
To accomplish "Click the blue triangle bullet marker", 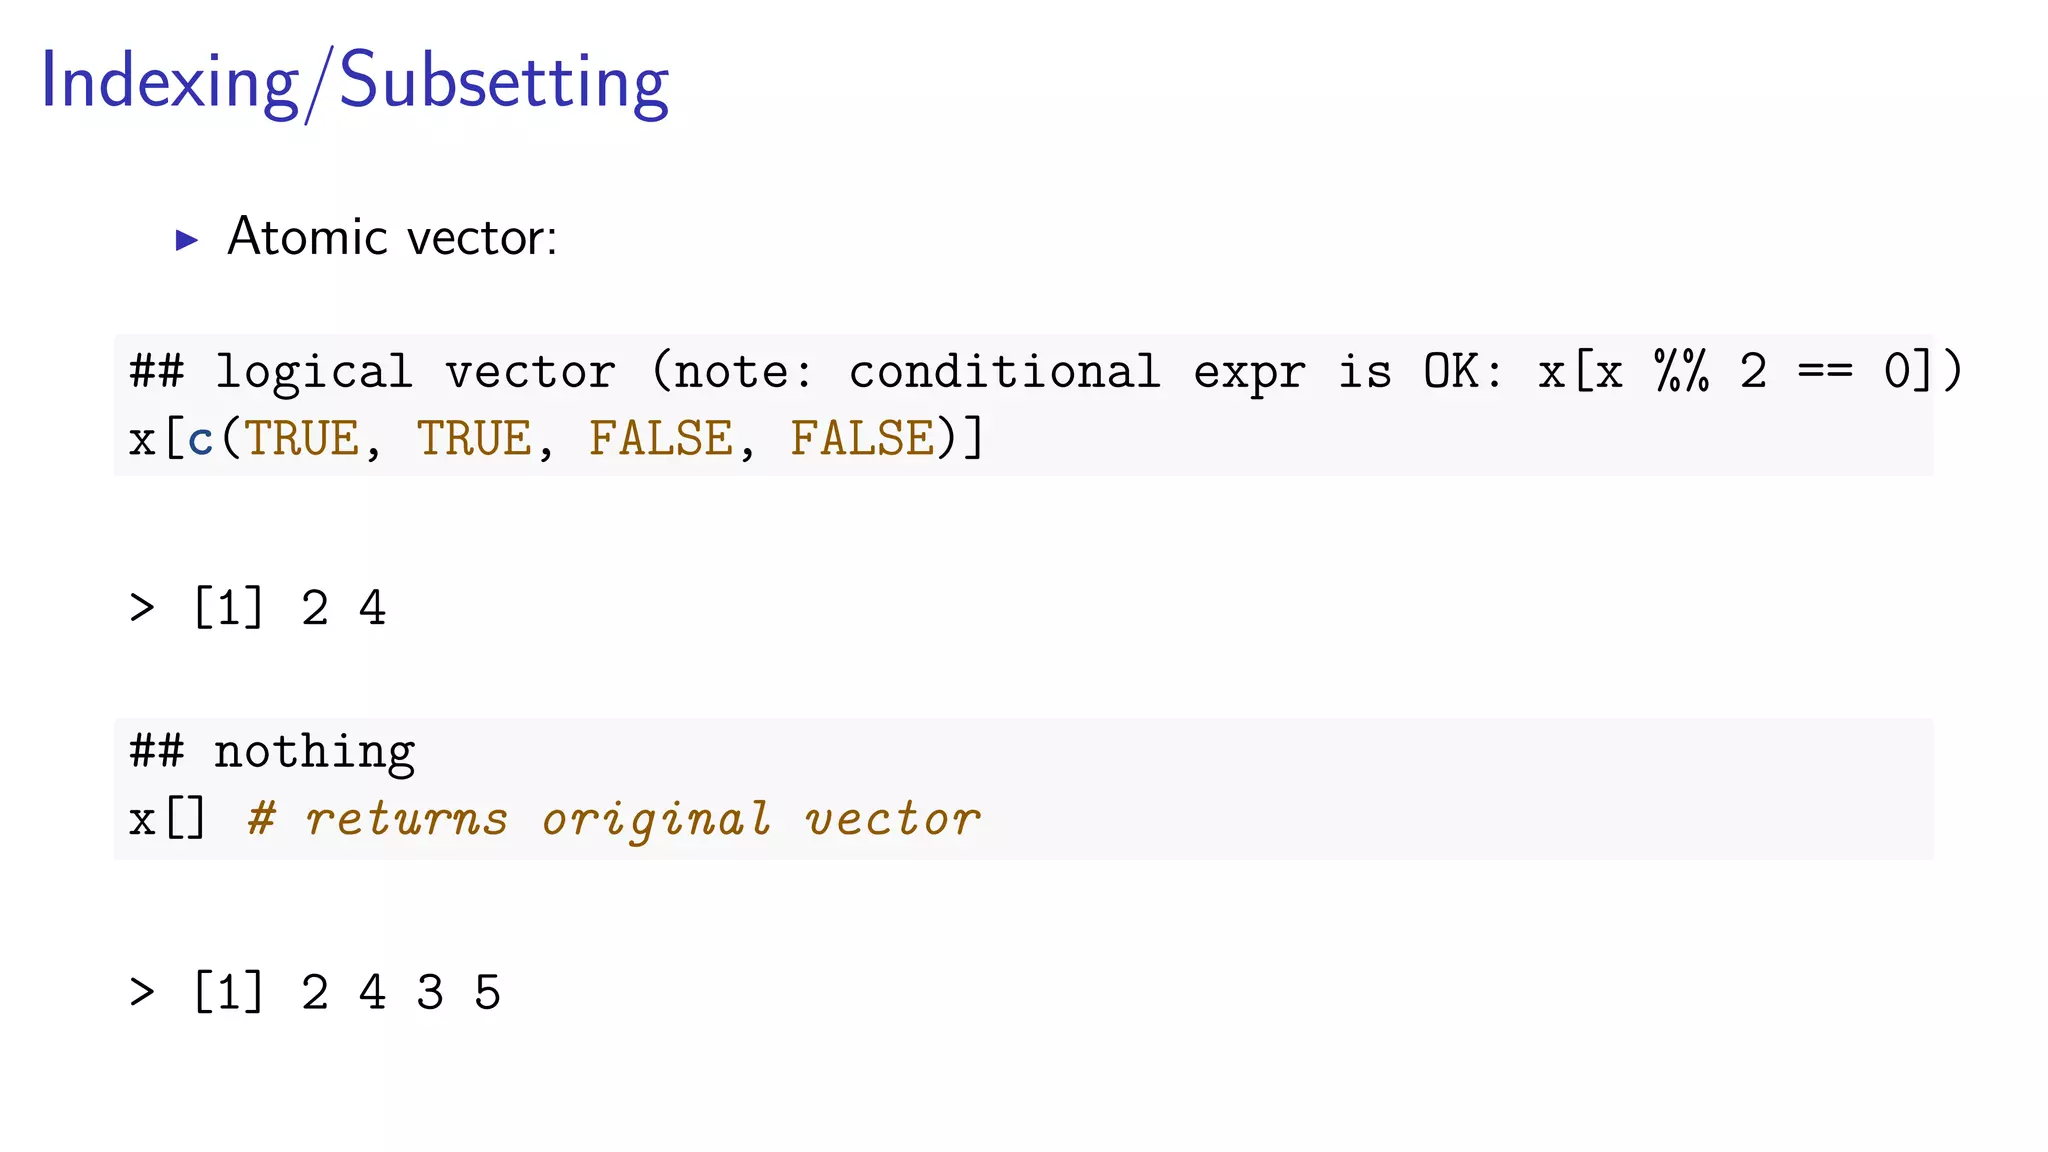I will click(x=187, y=240).
